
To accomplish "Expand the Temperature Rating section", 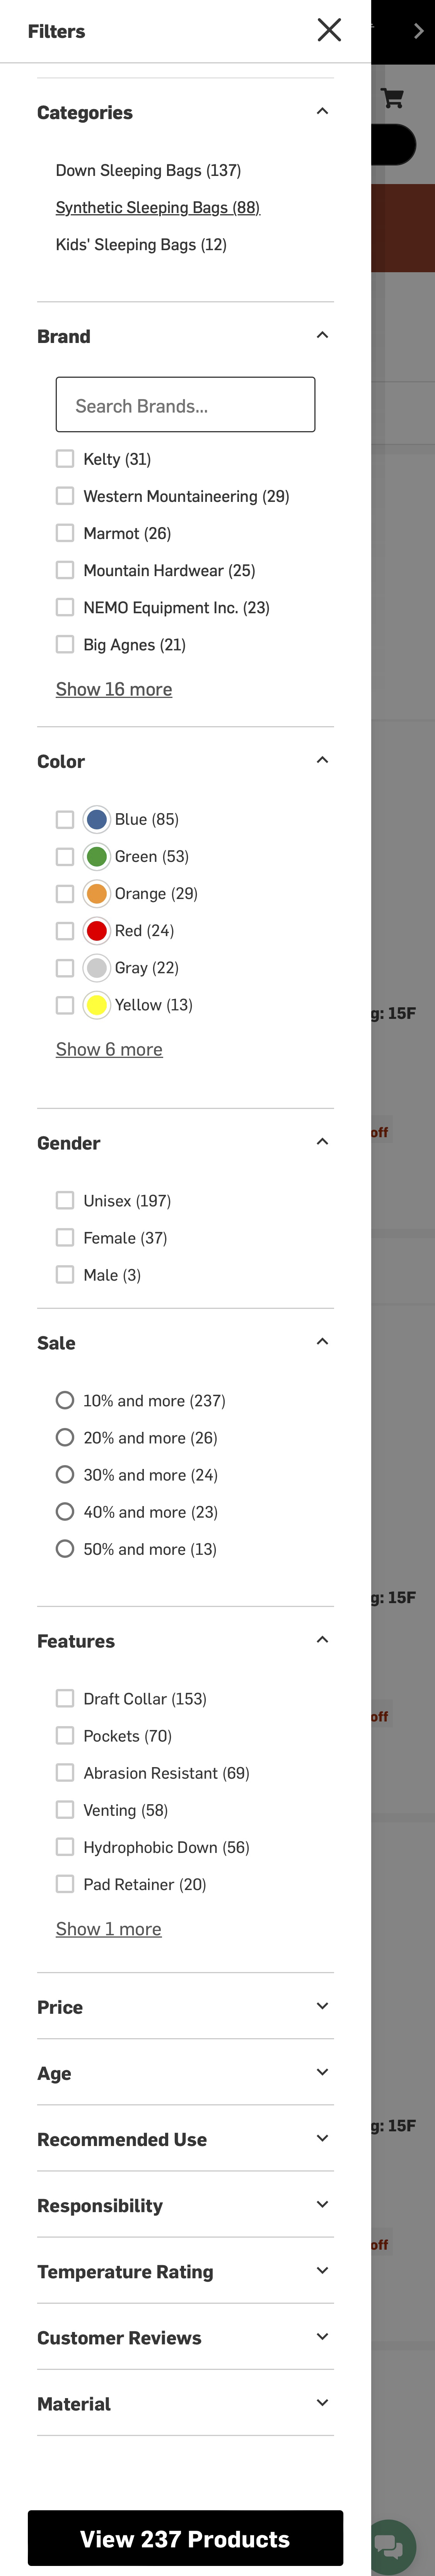I will (322, 2271).
